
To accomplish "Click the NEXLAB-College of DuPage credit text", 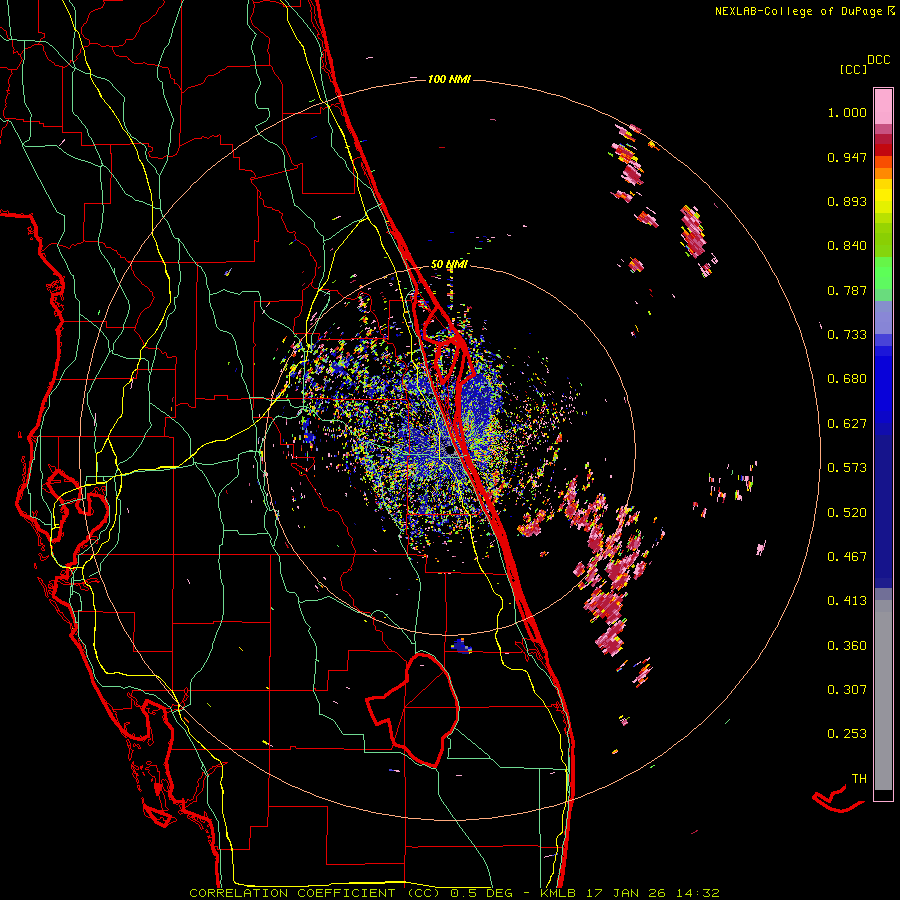I will pyautogui.click(x=798, y=11).
